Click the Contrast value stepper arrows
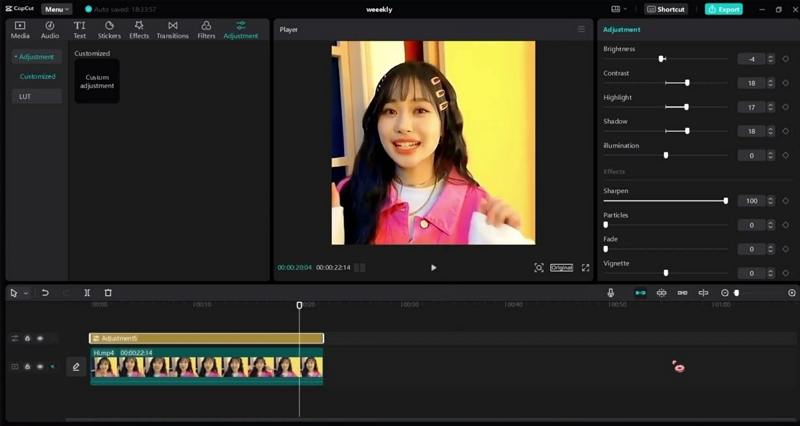 pyautogui.click(x=771, y=83)
